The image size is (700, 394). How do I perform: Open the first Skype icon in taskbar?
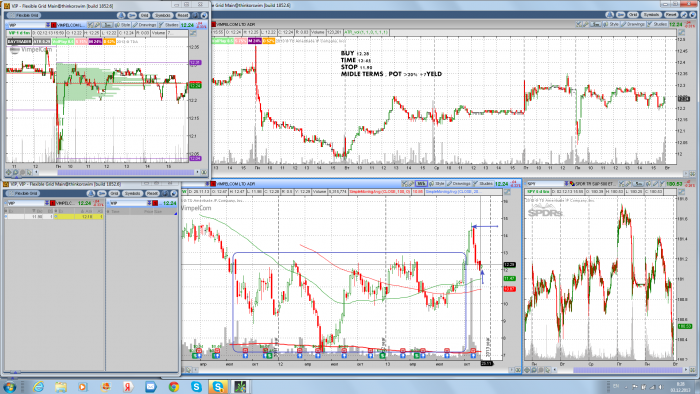pyautogui.click(x=196, y=386)
